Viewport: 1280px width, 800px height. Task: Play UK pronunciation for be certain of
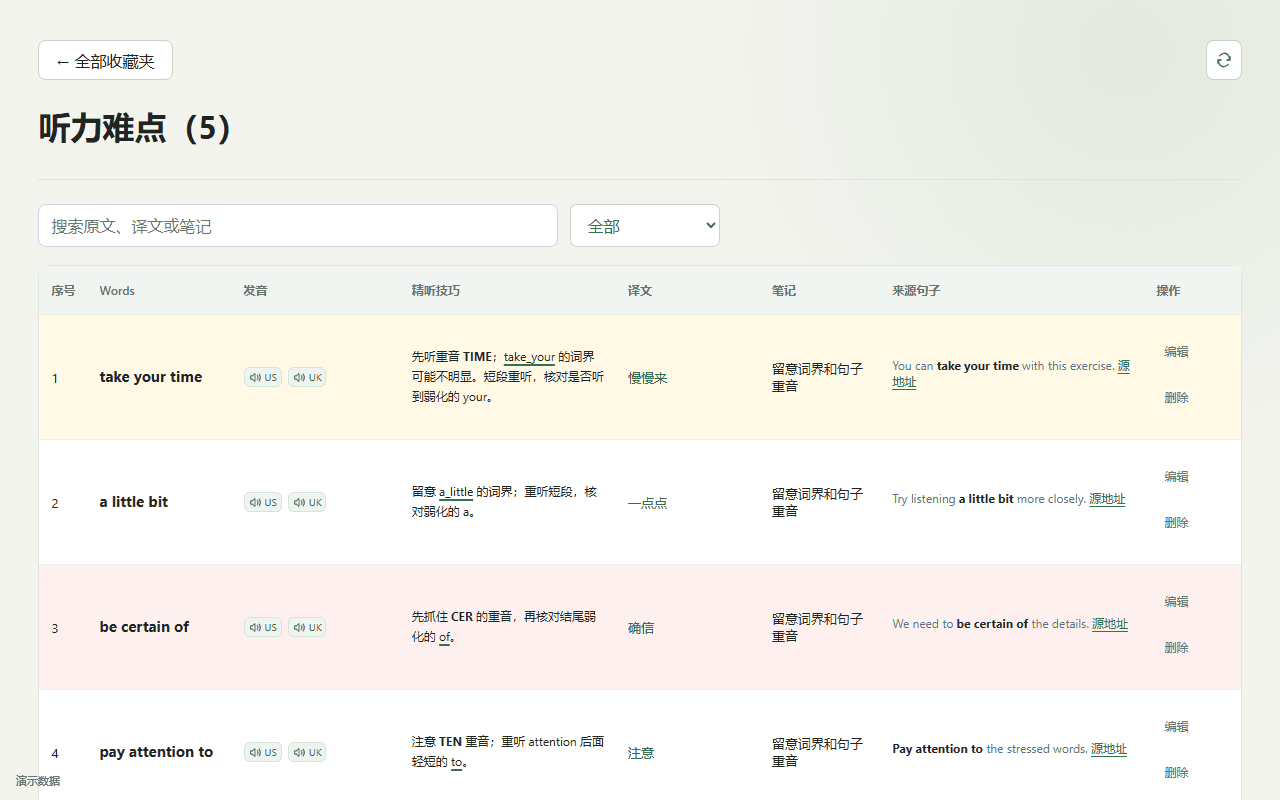point(307,627)
